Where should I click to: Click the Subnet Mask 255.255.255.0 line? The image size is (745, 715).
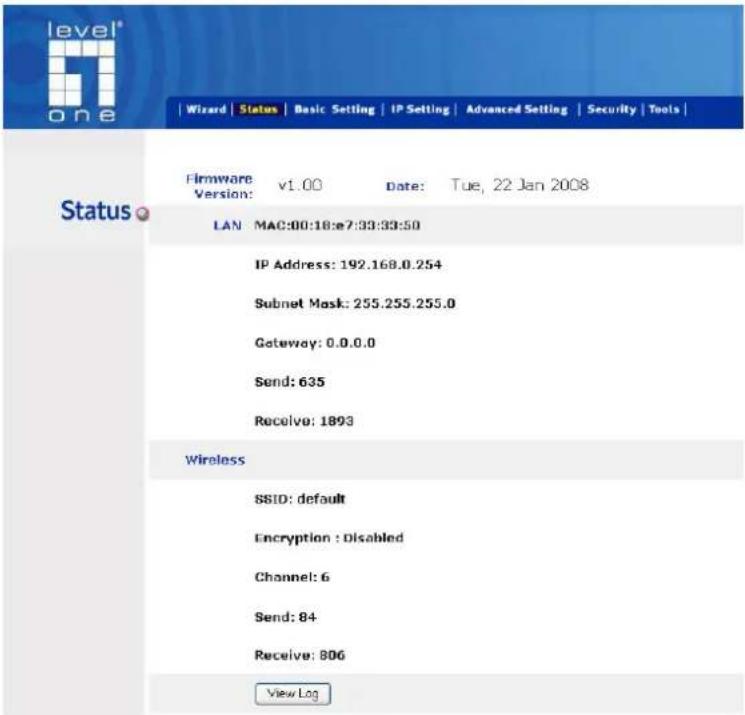pyautogui.click(x=355, y=304)
